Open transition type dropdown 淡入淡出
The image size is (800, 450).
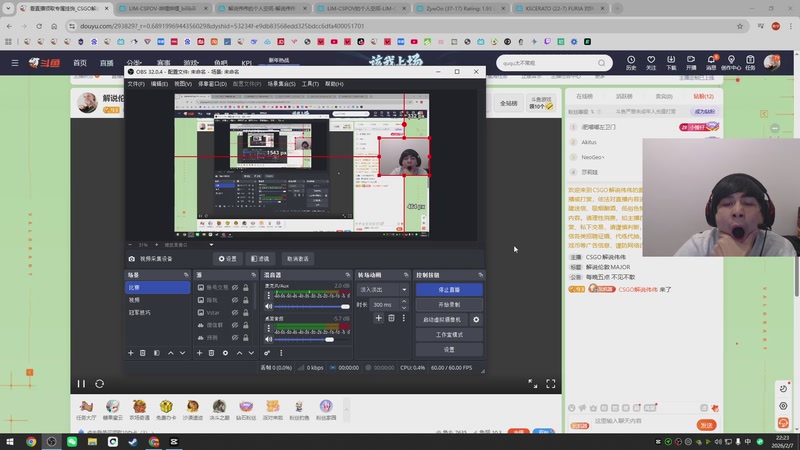pyautogui.click(x=383, y=290)
